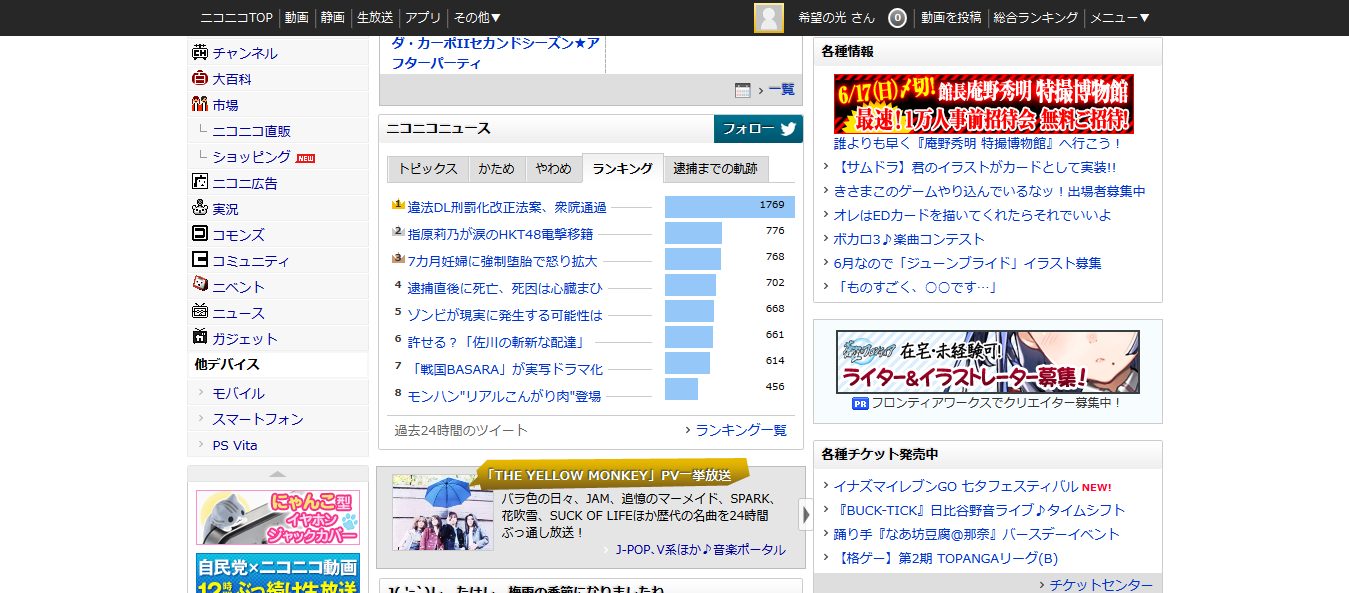Collapse the sidebar using up arrow
This screenshot has width=1349, height=593.
tap(278, 474)
